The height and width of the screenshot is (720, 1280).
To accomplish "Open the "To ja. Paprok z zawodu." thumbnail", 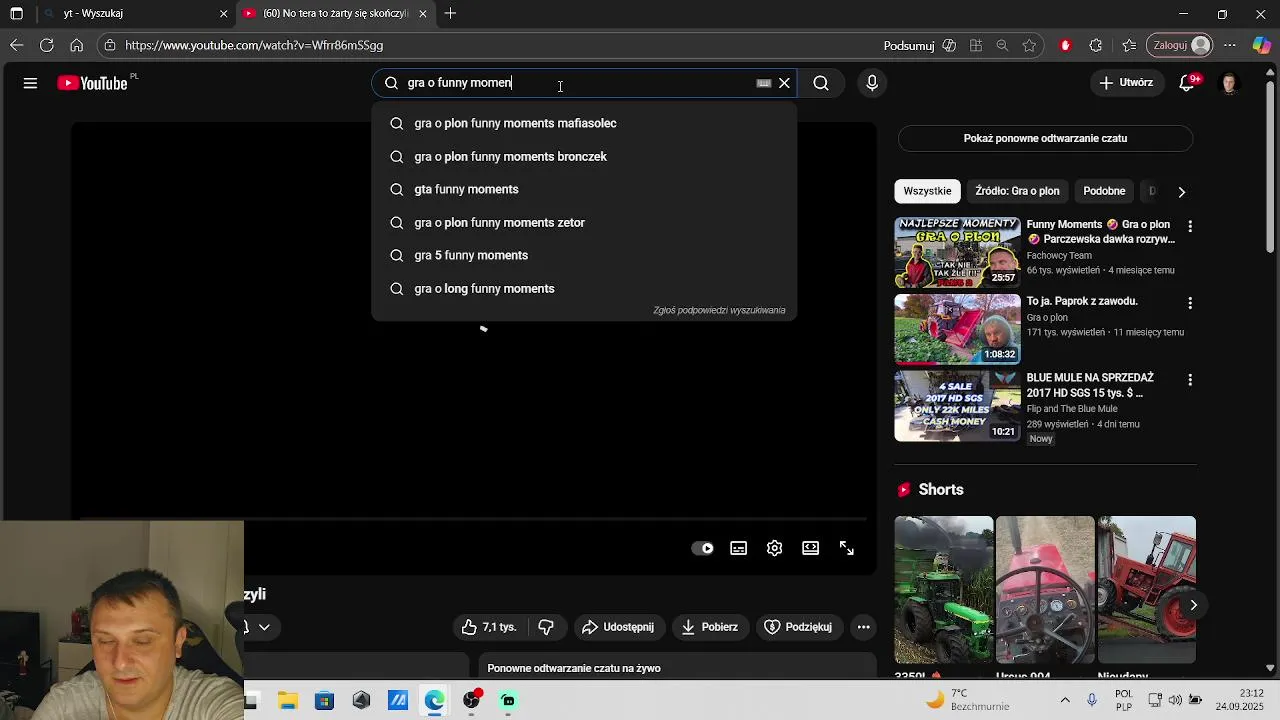I will click(957, 329).
